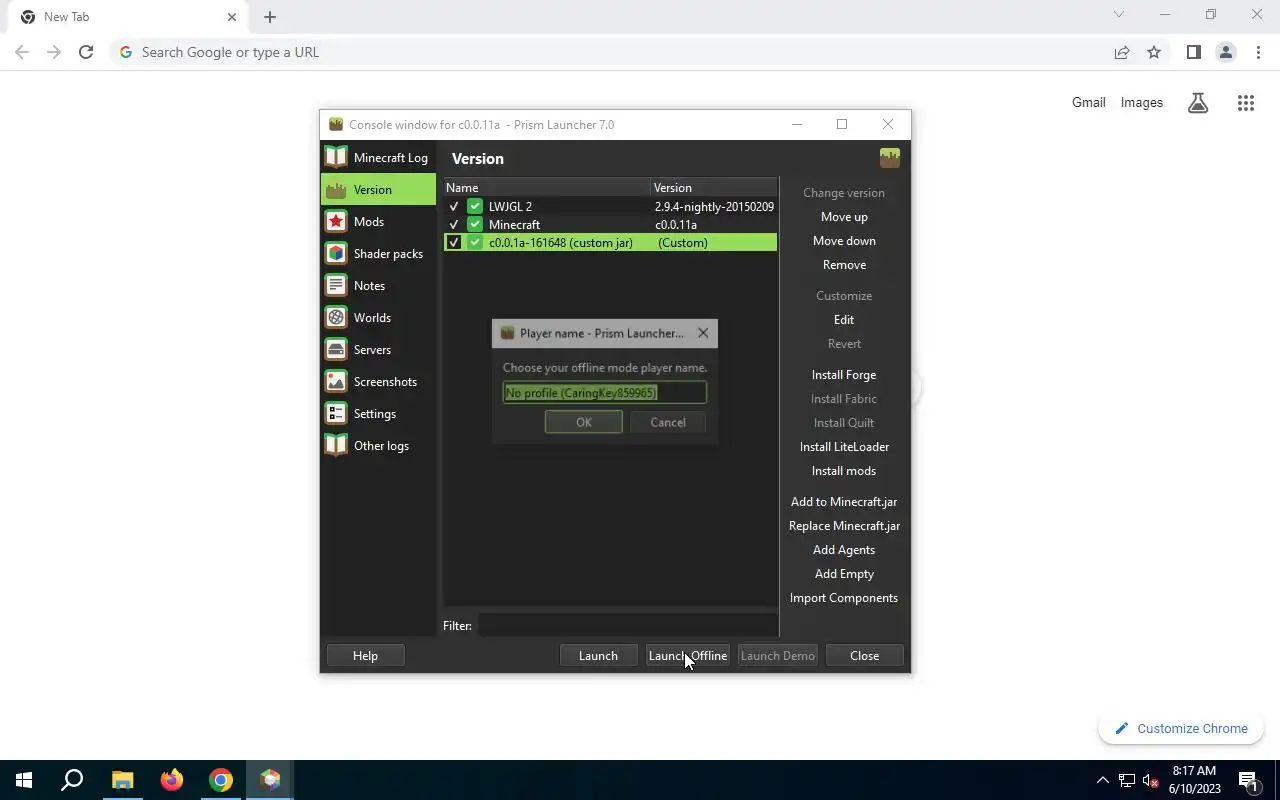Click Import Components button
Image resolution: width=1280 pixels, height=800 pixels.
[844, 598]
